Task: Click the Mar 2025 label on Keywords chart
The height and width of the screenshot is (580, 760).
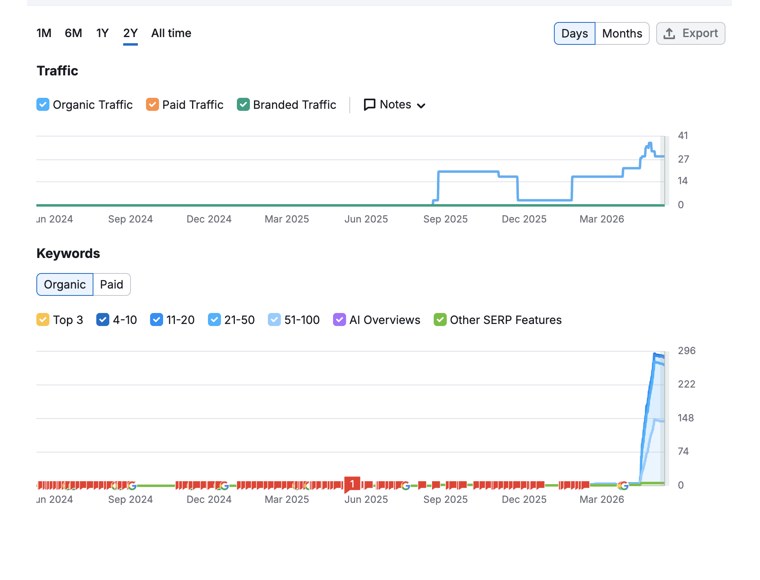Action: click(286, 499)
